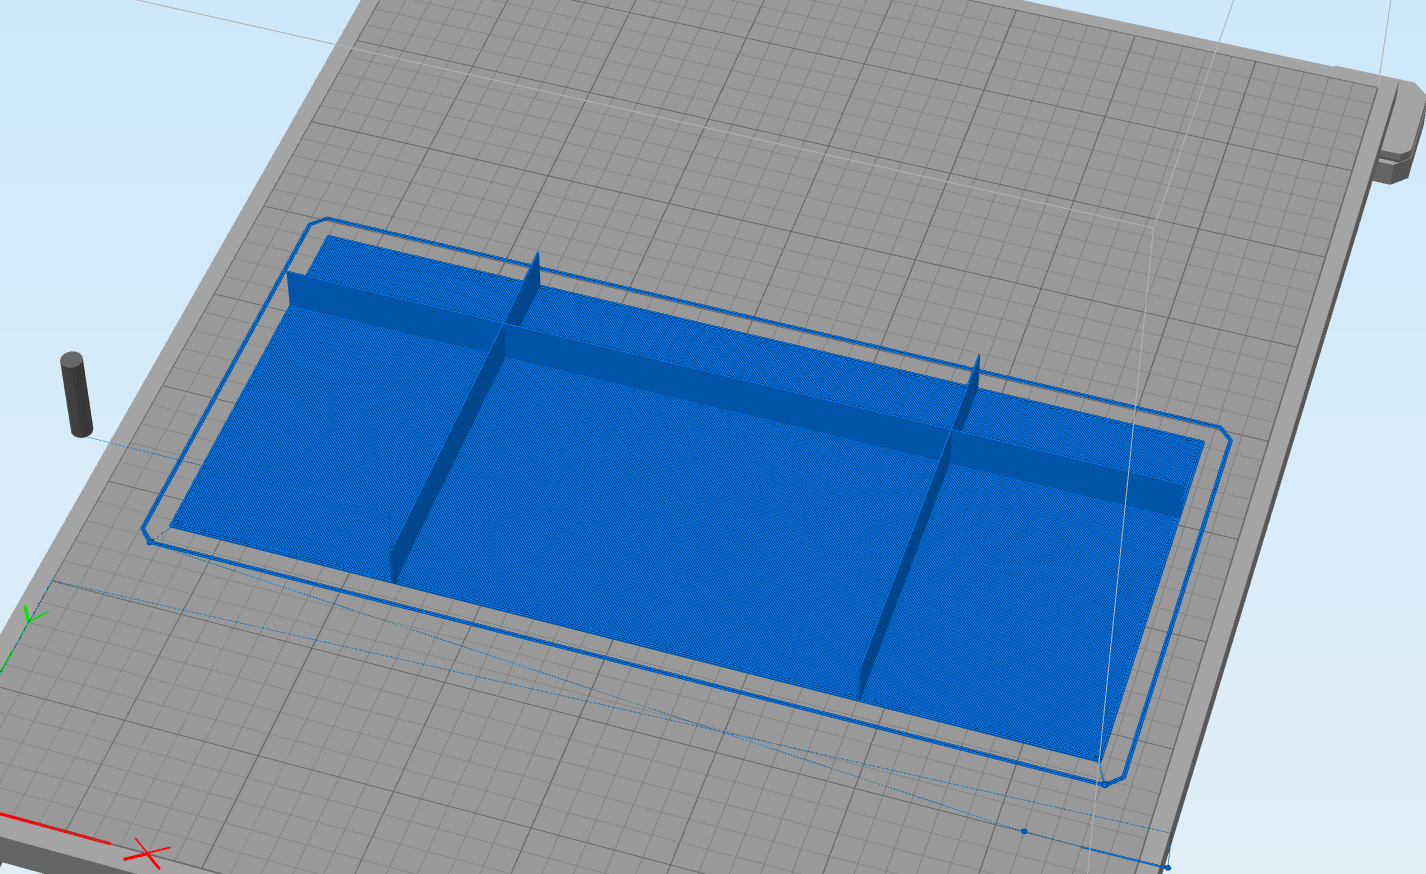
Task: Click the blue toolpath endpoint dot at bed edge
Action: tap(1167, 867)
